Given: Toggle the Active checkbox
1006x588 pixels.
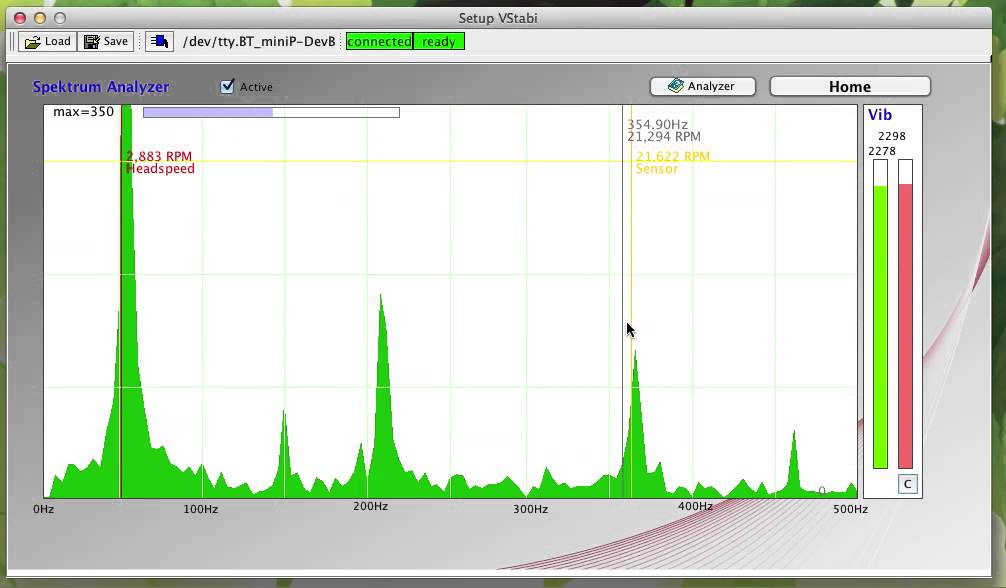Looking at the screenshot, I should (227, 87).
